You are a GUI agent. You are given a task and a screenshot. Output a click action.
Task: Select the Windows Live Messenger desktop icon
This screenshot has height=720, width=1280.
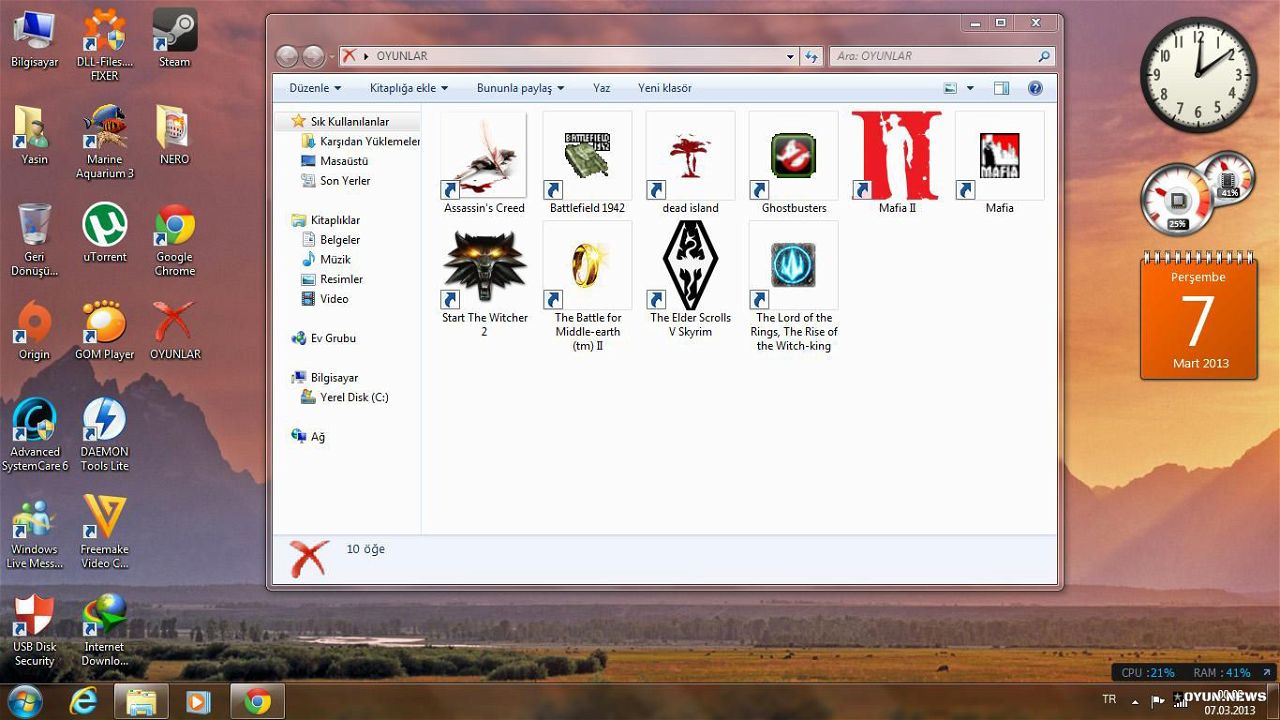pos(34,532)
